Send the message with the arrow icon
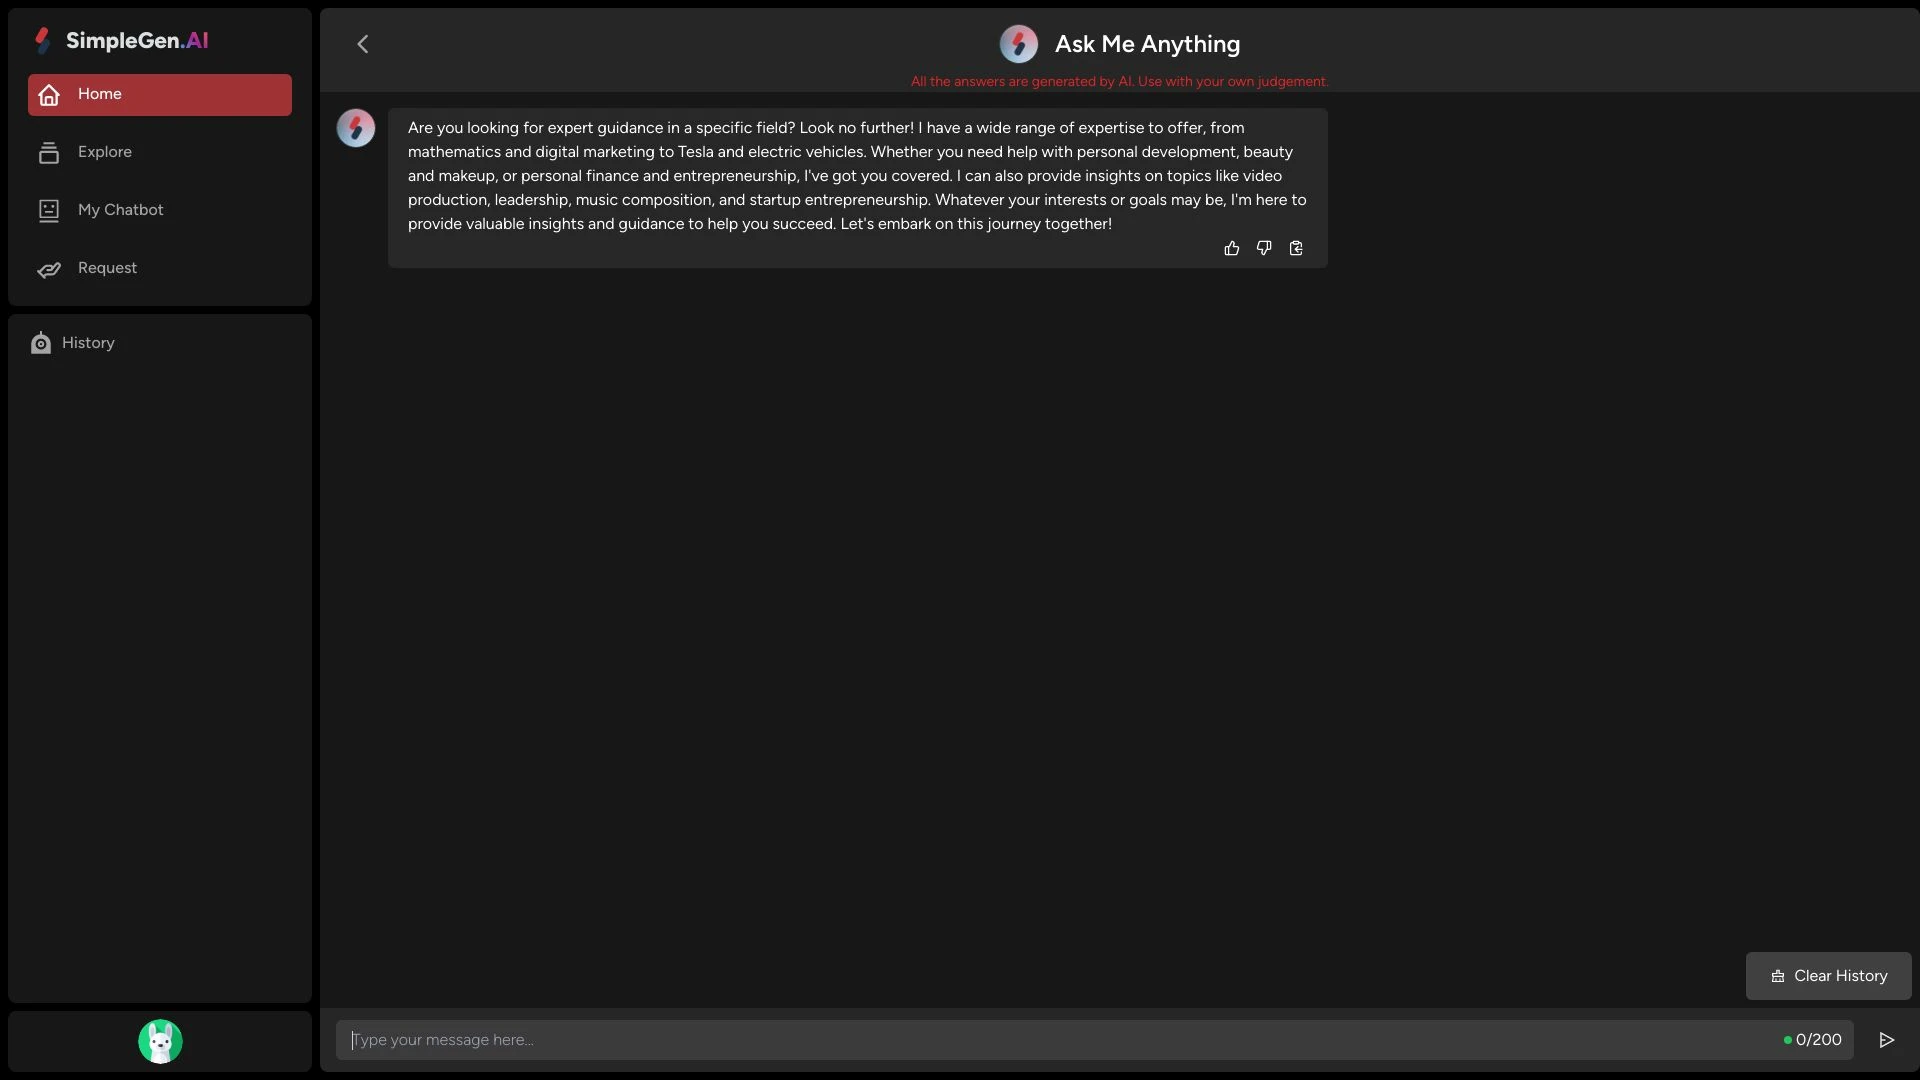The image size is (1920, 1080). coord(1886,1040)
